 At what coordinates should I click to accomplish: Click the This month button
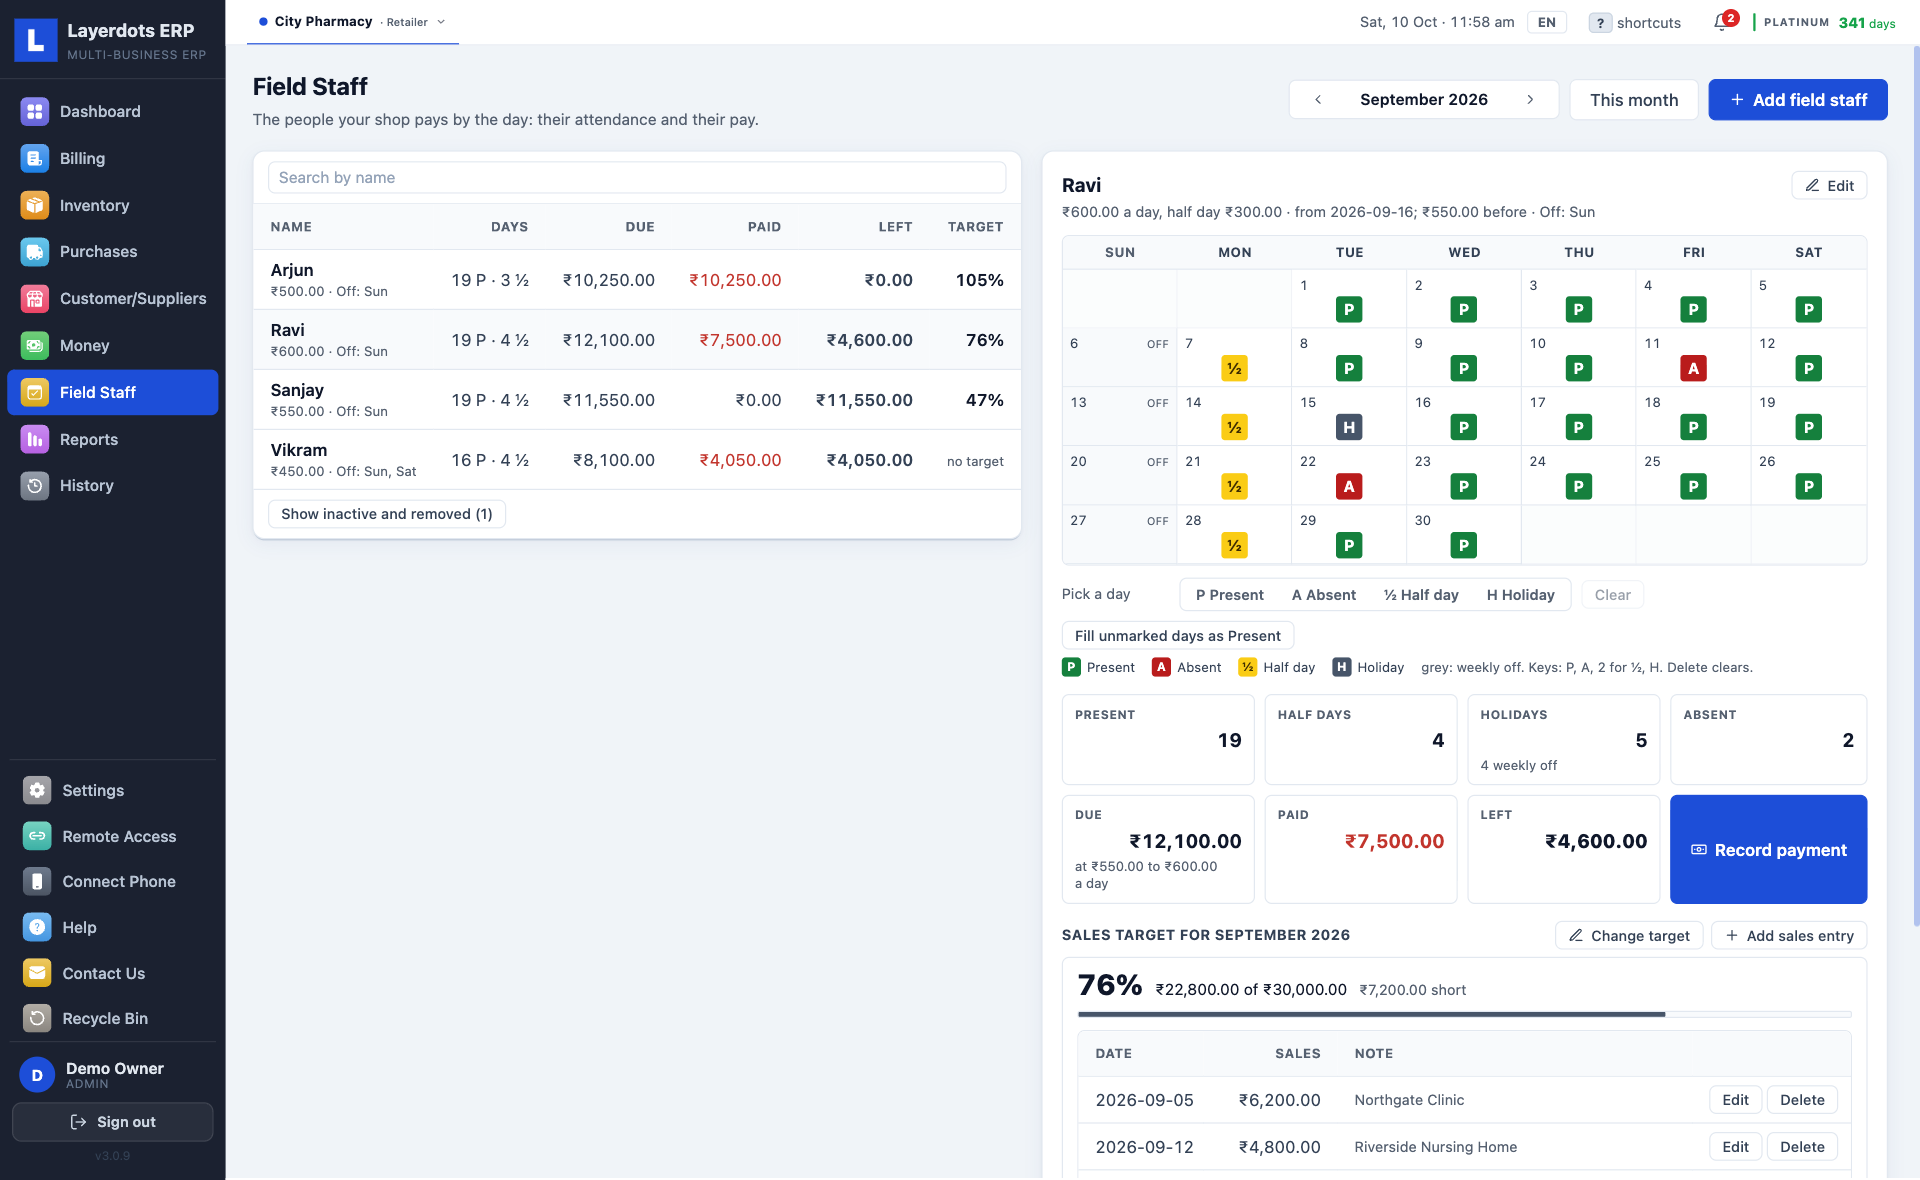1634,100
